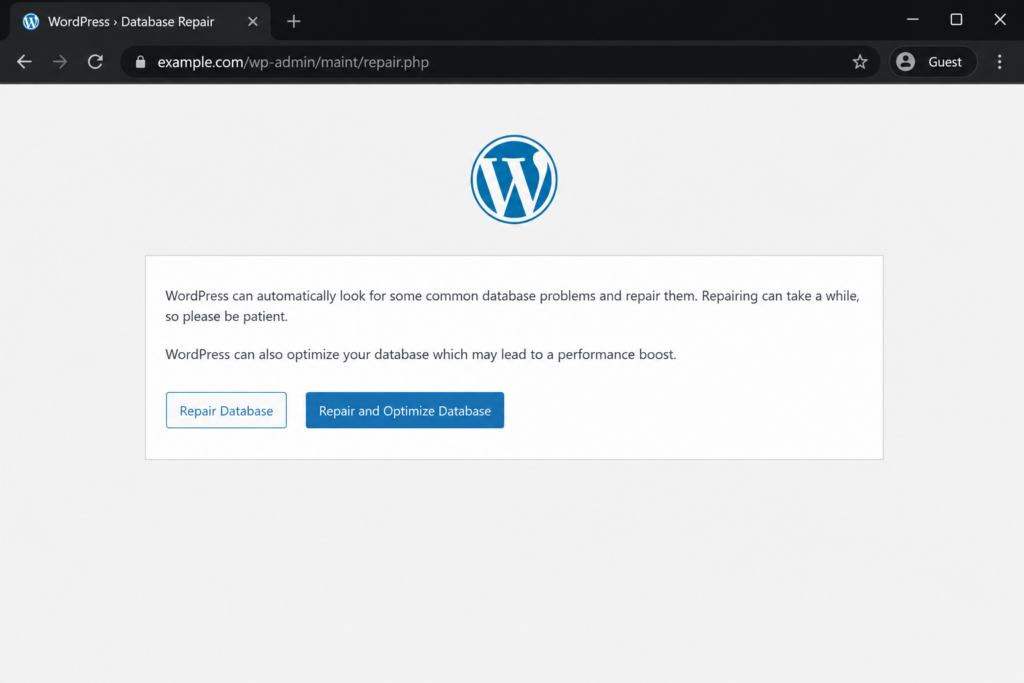Select the WordPress › Database Repair tab
The image size is (1024, 683).
pos(140,22)
